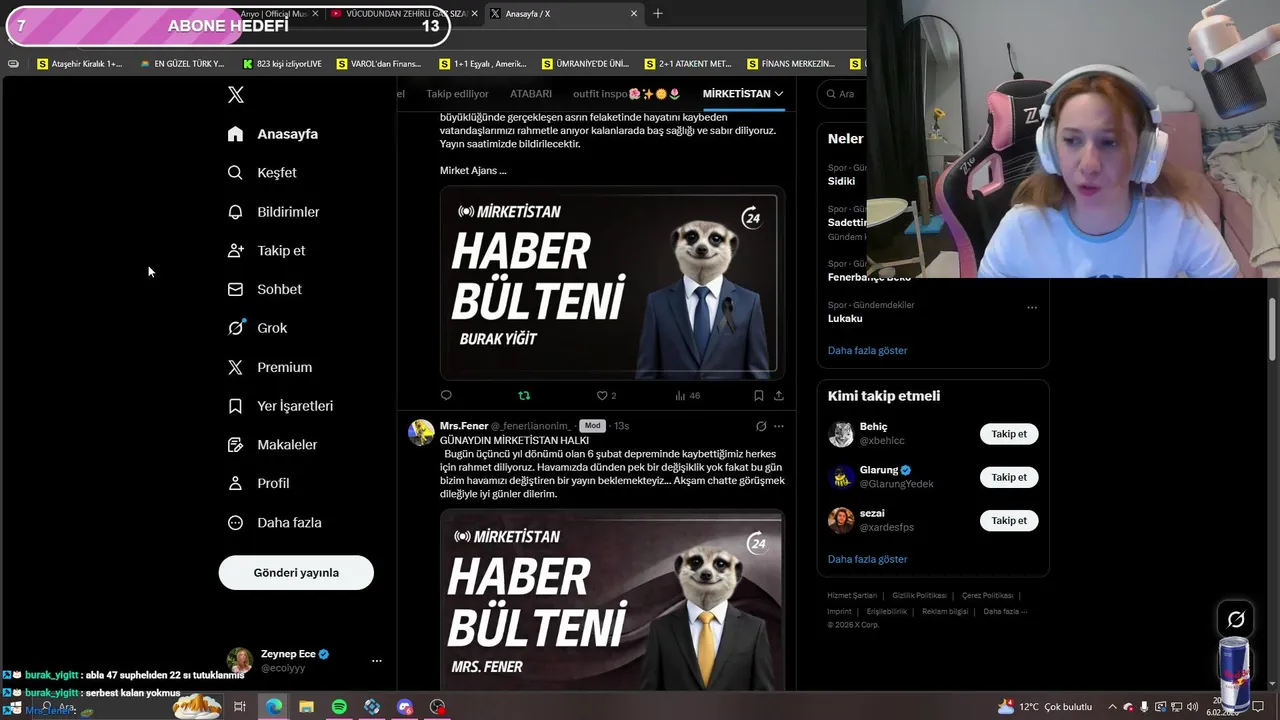Image resolution: width=1280 pixels, height=720 pixels.
Task: Focus the Ara search field
Action: (842, 94)
